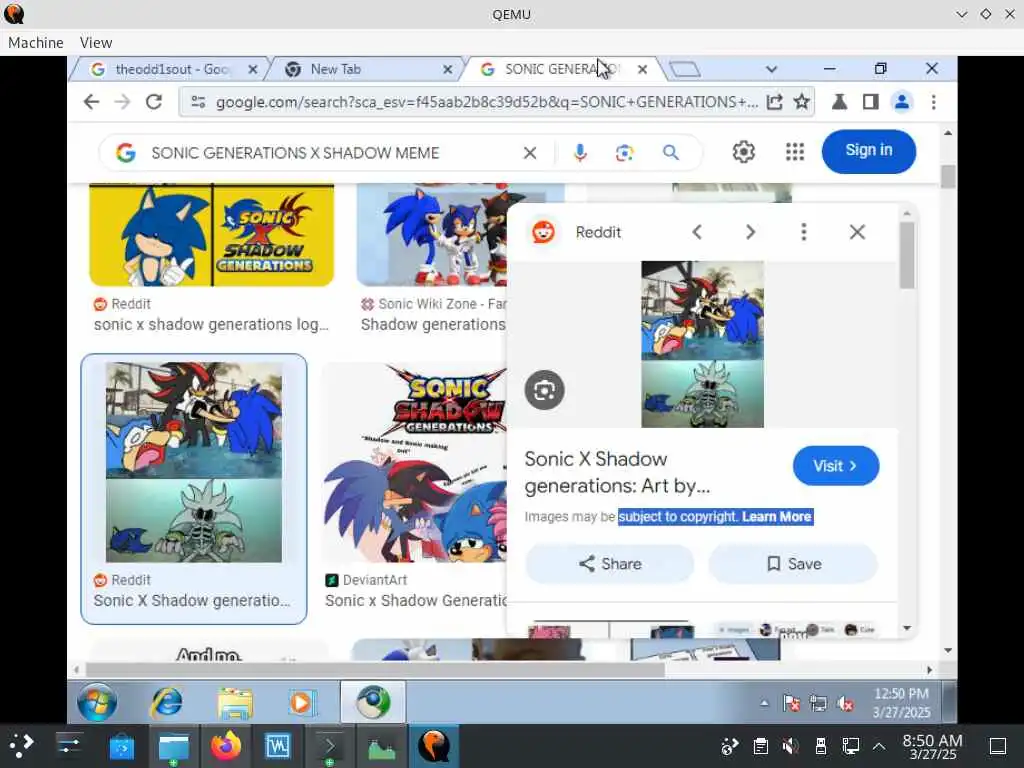Viewport: 1024px width, 768px height.
Task: Open the Windows Action Center flag icon
Action: pyautogui.click(x=792, y=703)
